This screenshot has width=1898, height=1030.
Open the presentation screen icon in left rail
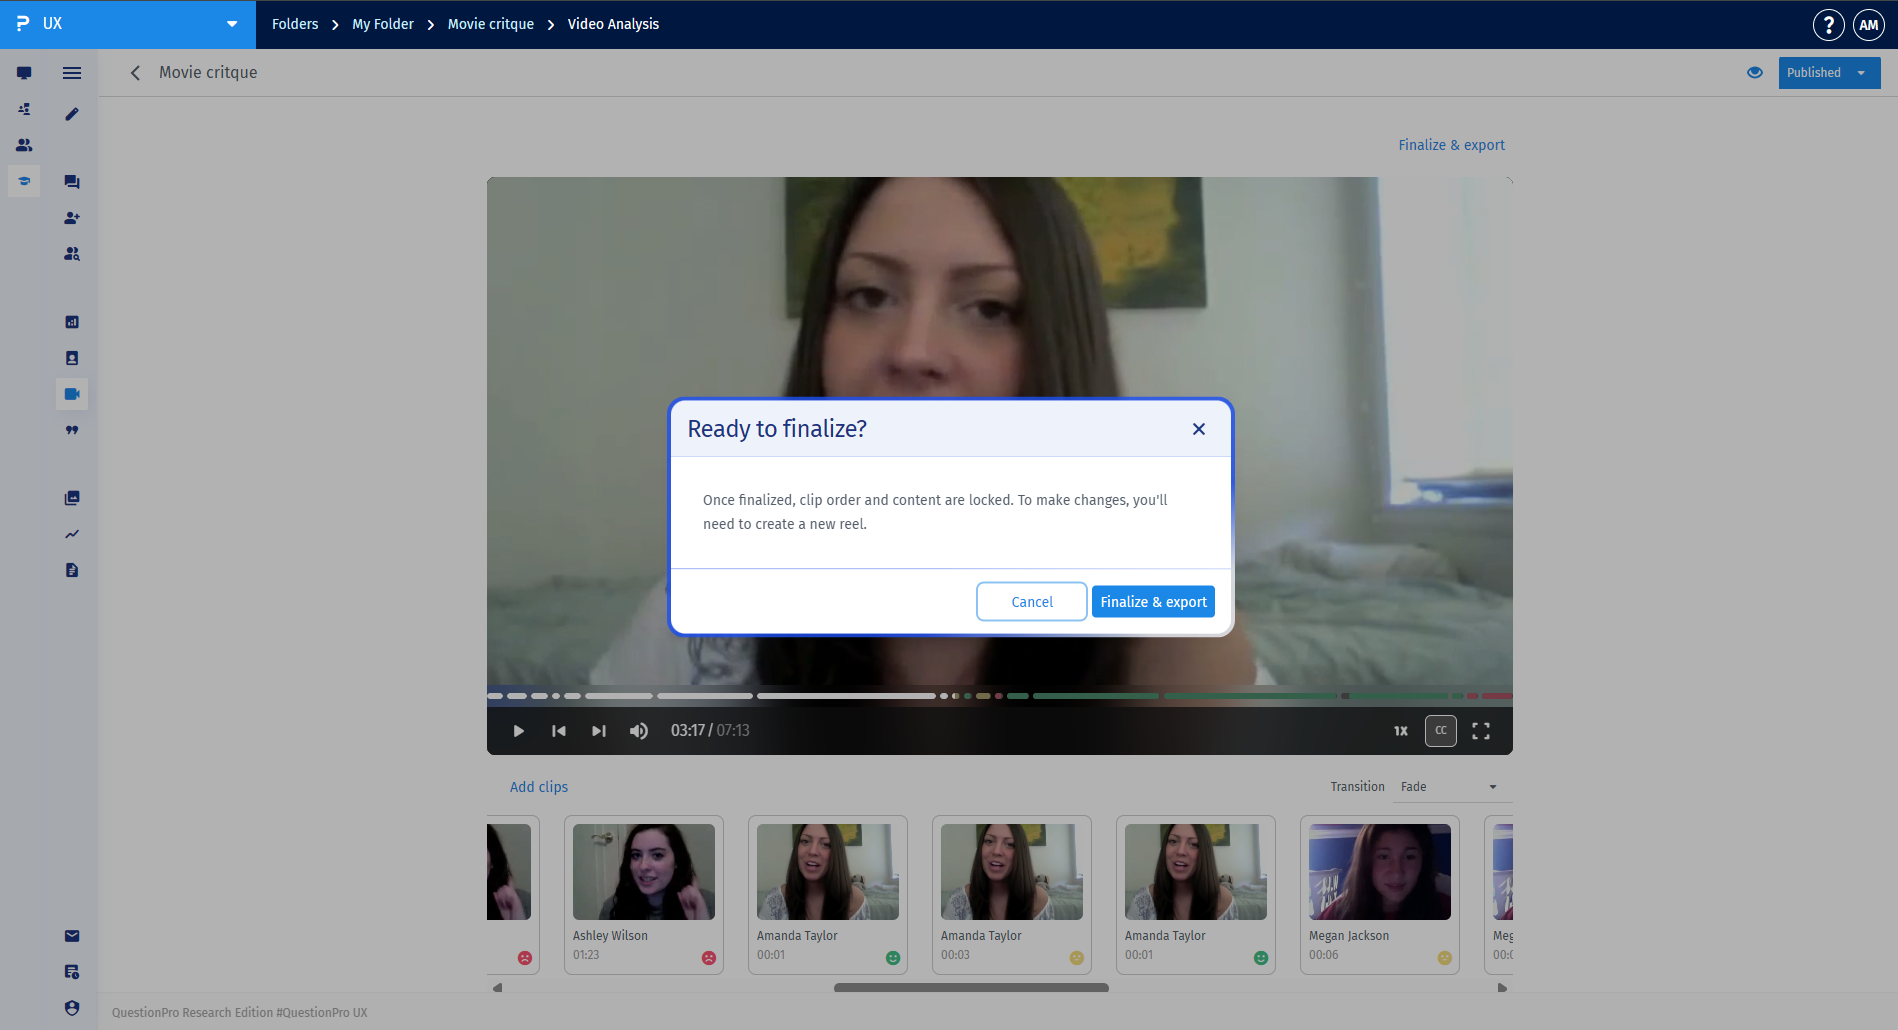point(24,73)
